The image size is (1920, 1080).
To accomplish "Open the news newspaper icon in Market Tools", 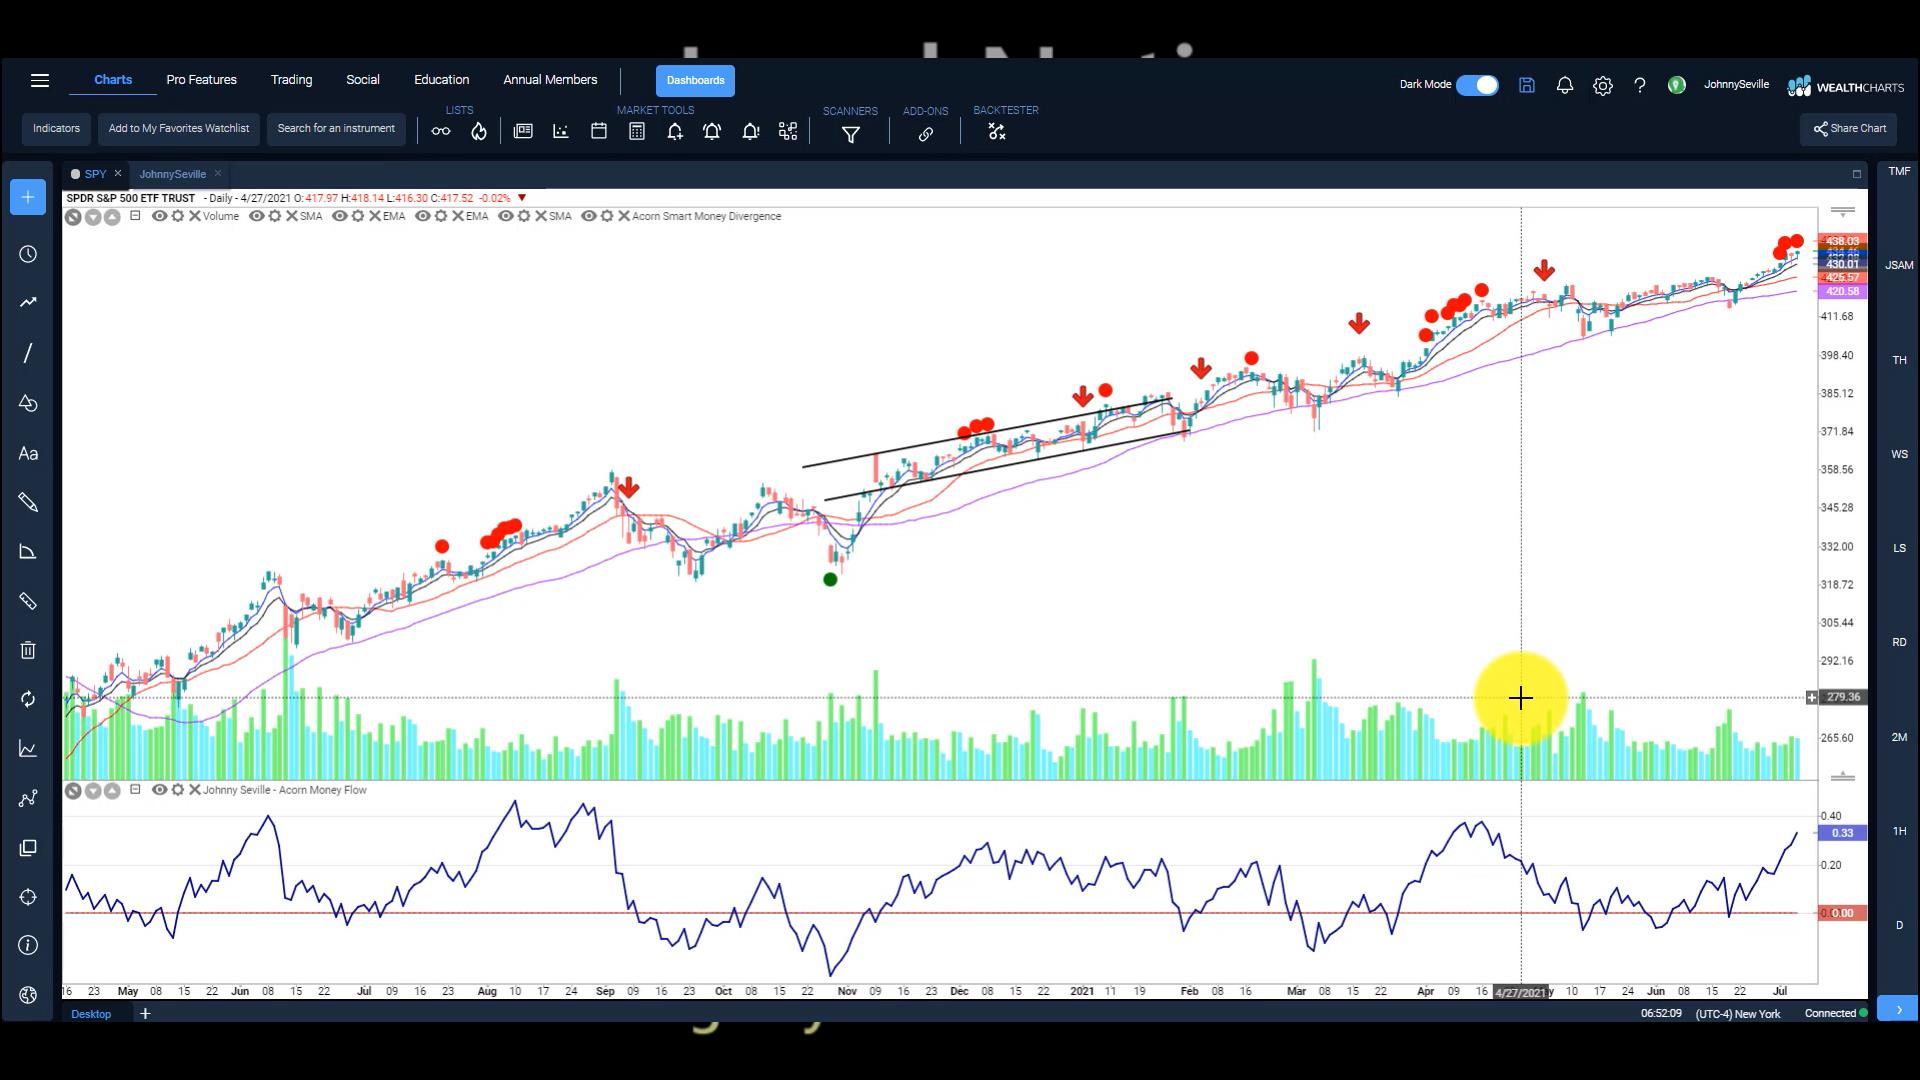I will [523, 131].
